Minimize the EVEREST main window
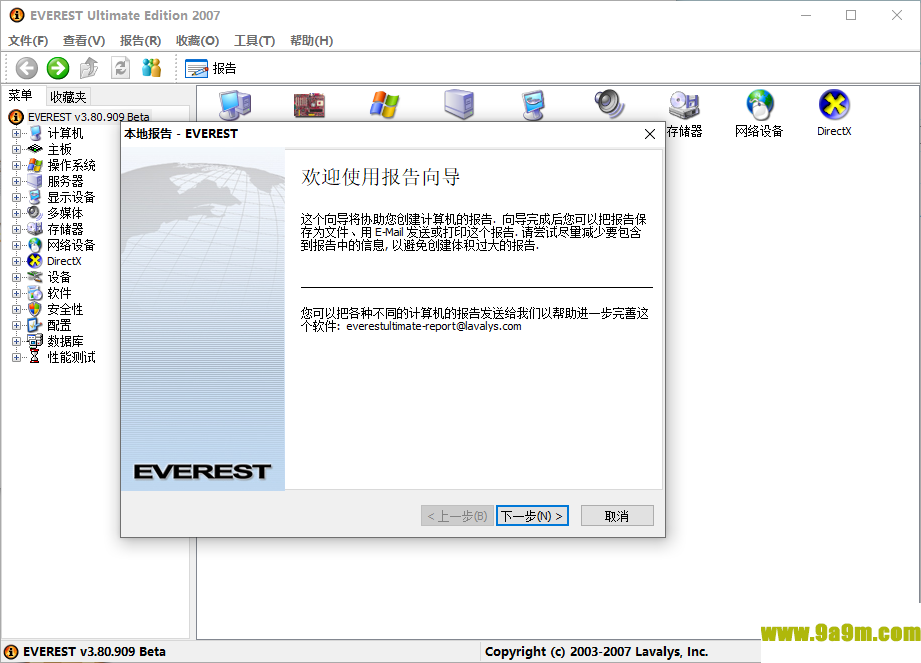Screen dimensions: 921x663 pyautogui.click(x=806, y=15)
